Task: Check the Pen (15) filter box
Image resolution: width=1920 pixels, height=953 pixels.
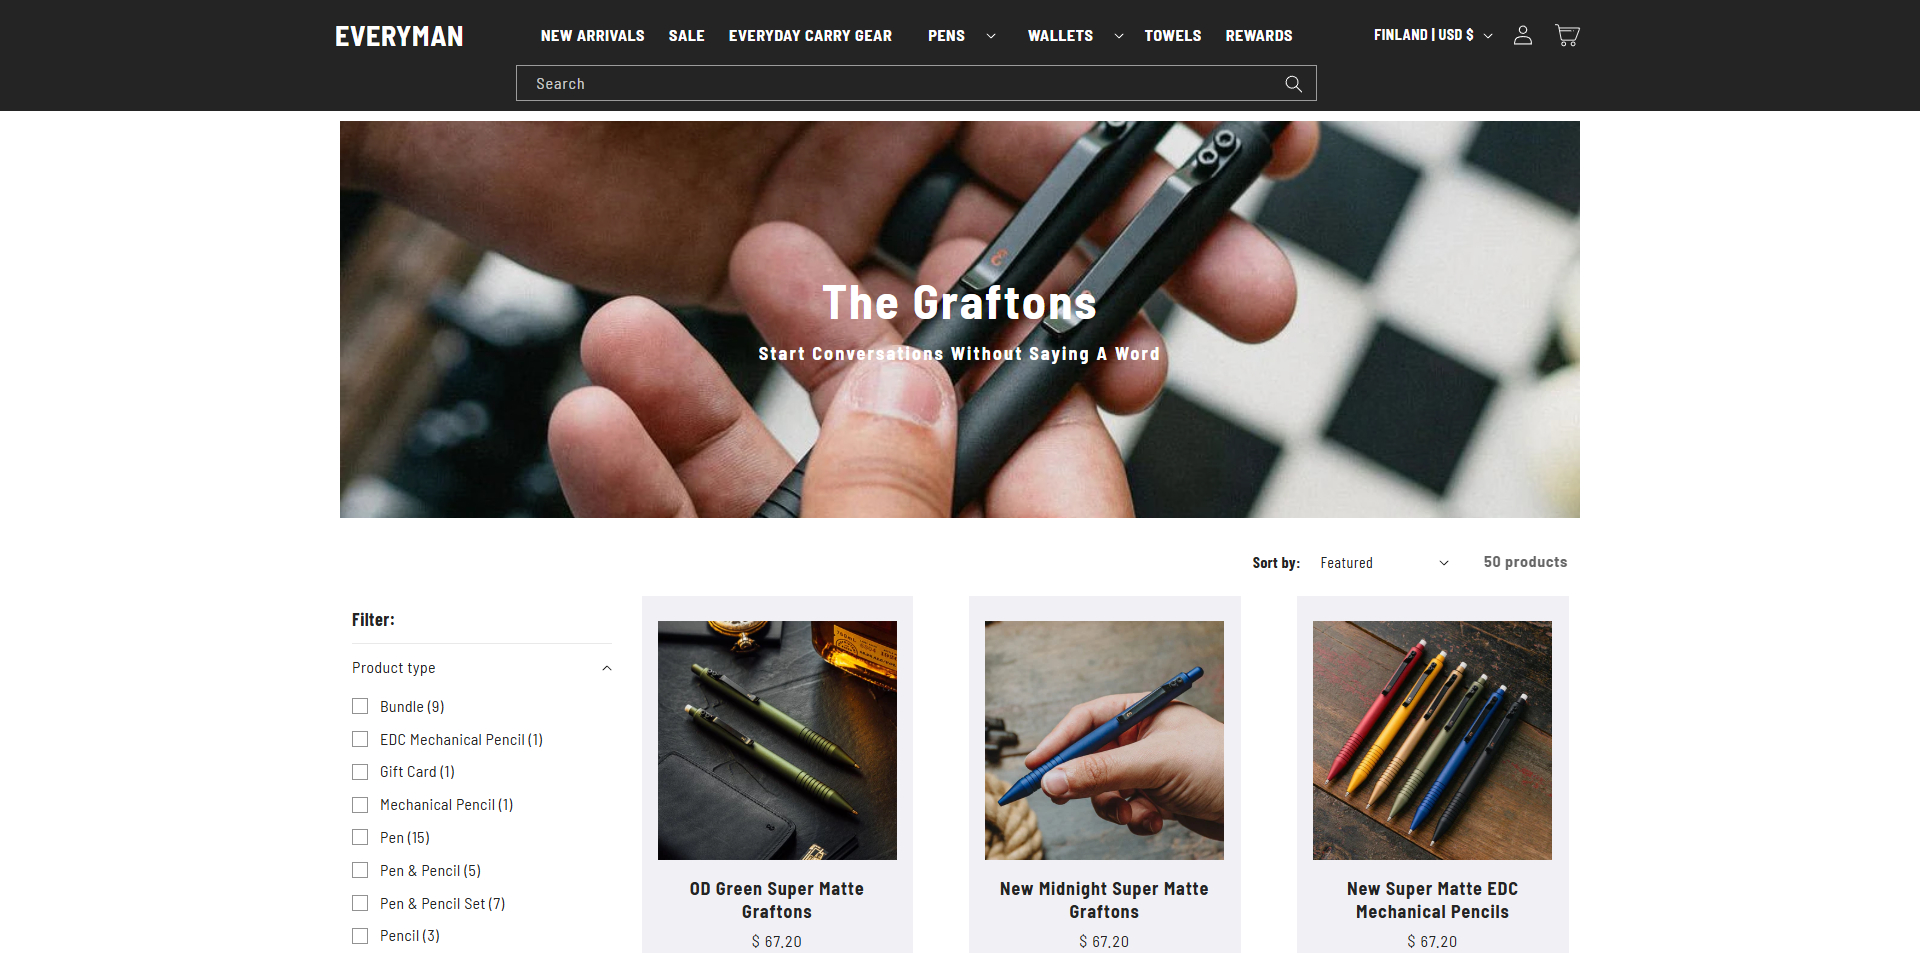Action: coord(360,837)
